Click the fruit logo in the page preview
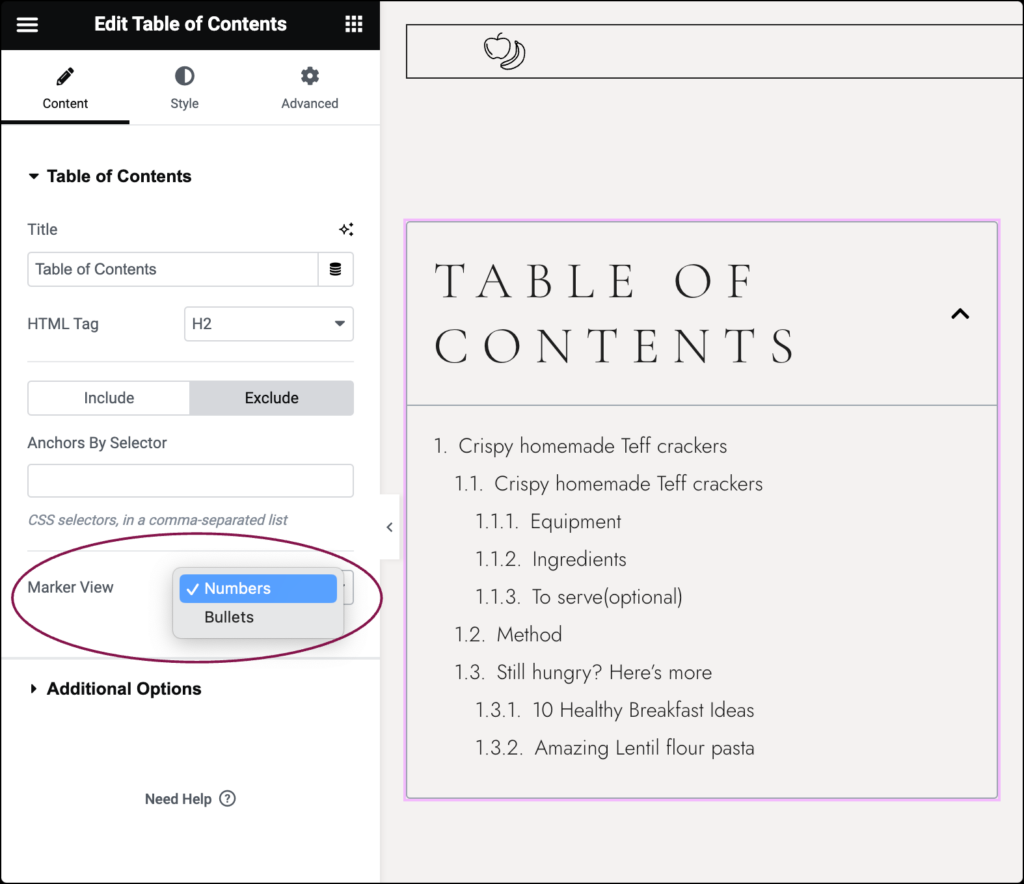 [503, 50]
